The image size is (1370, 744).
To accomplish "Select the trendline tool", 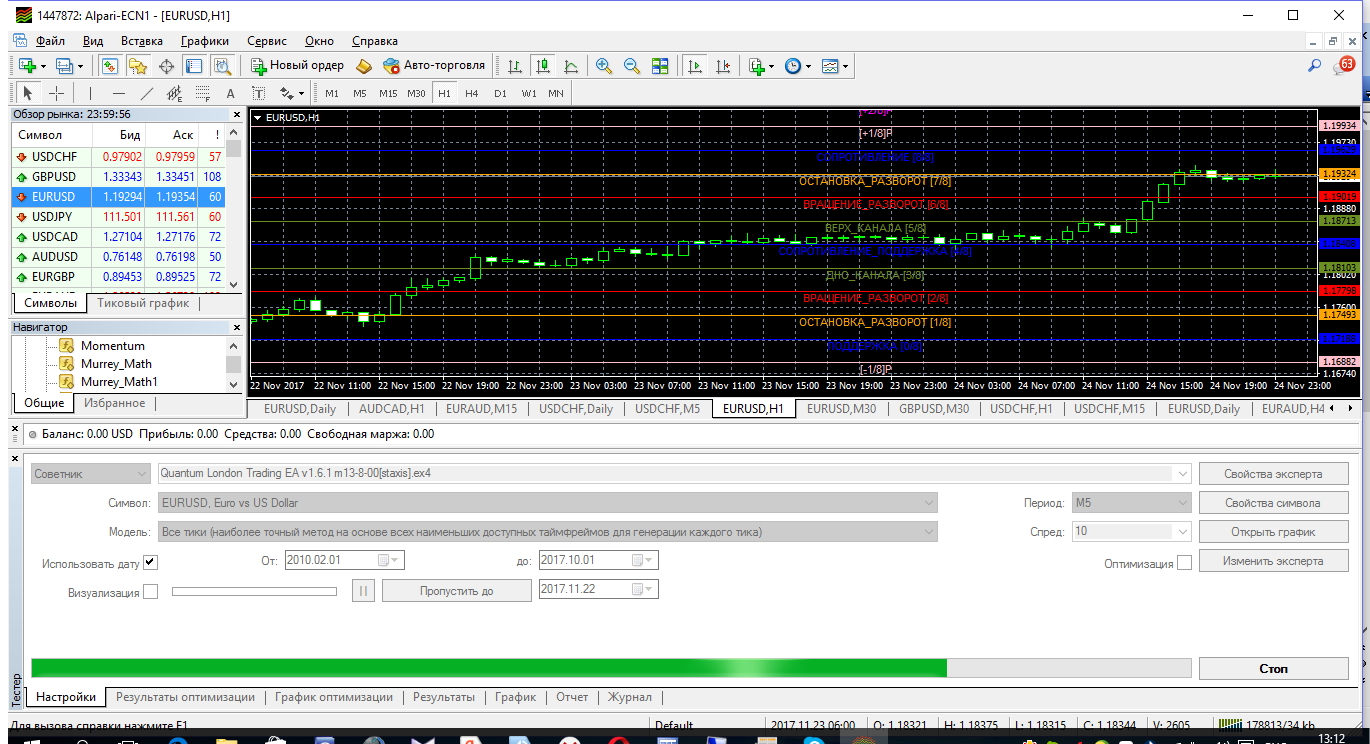I will pos(147,93).
